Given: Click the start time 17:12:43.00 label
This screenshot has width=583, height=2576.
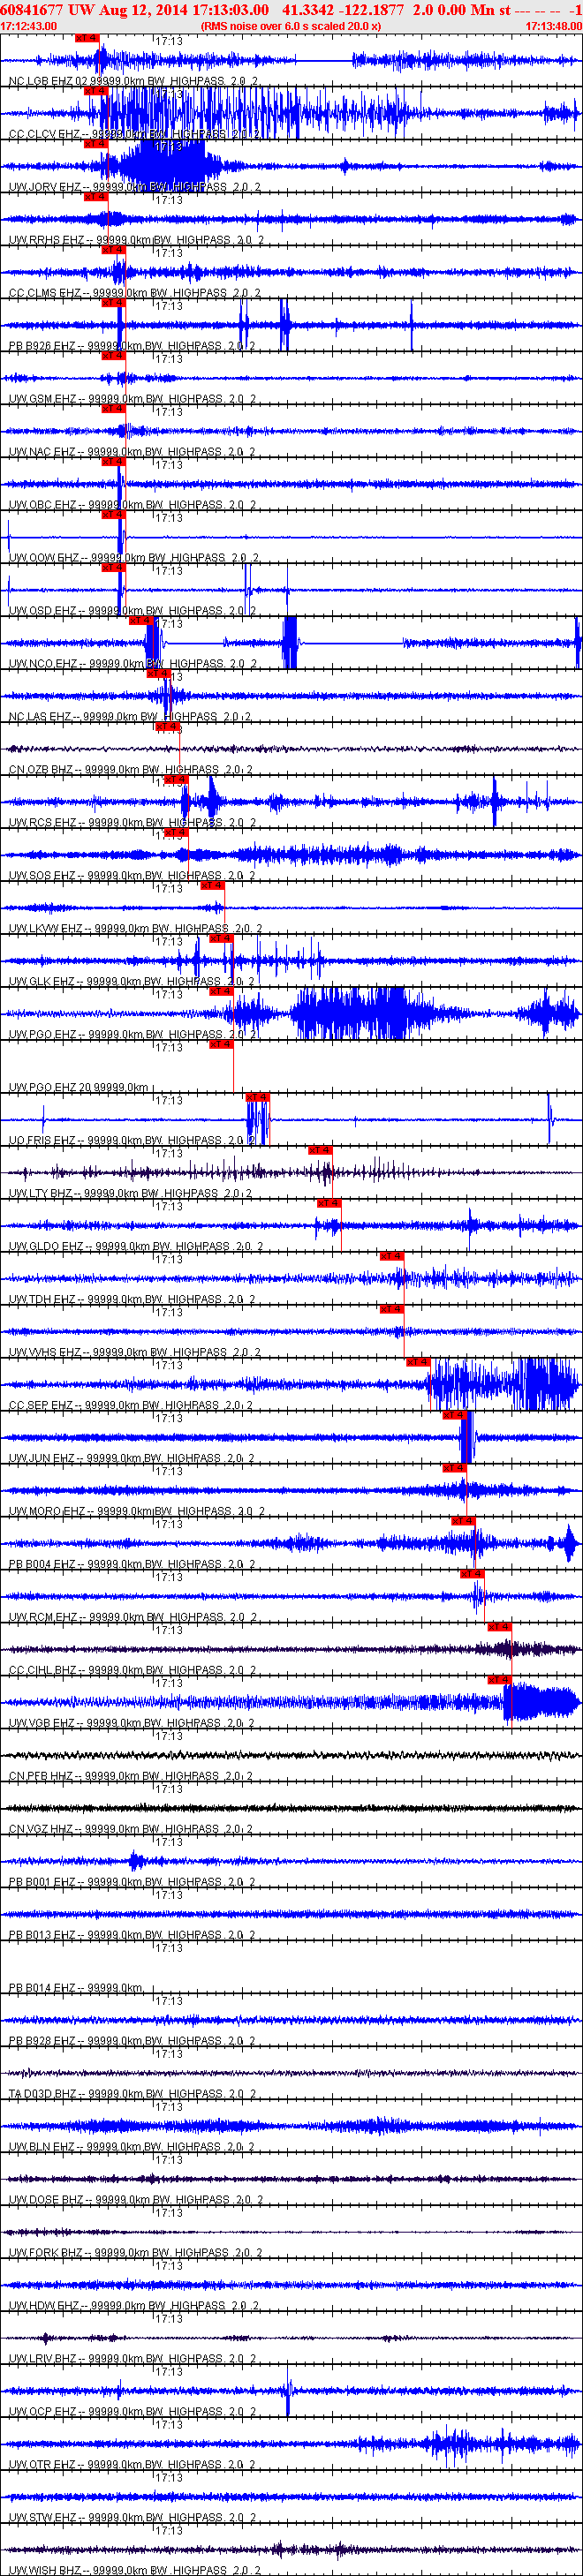Looking at the screenshot, I should click(x=29, y=26).
